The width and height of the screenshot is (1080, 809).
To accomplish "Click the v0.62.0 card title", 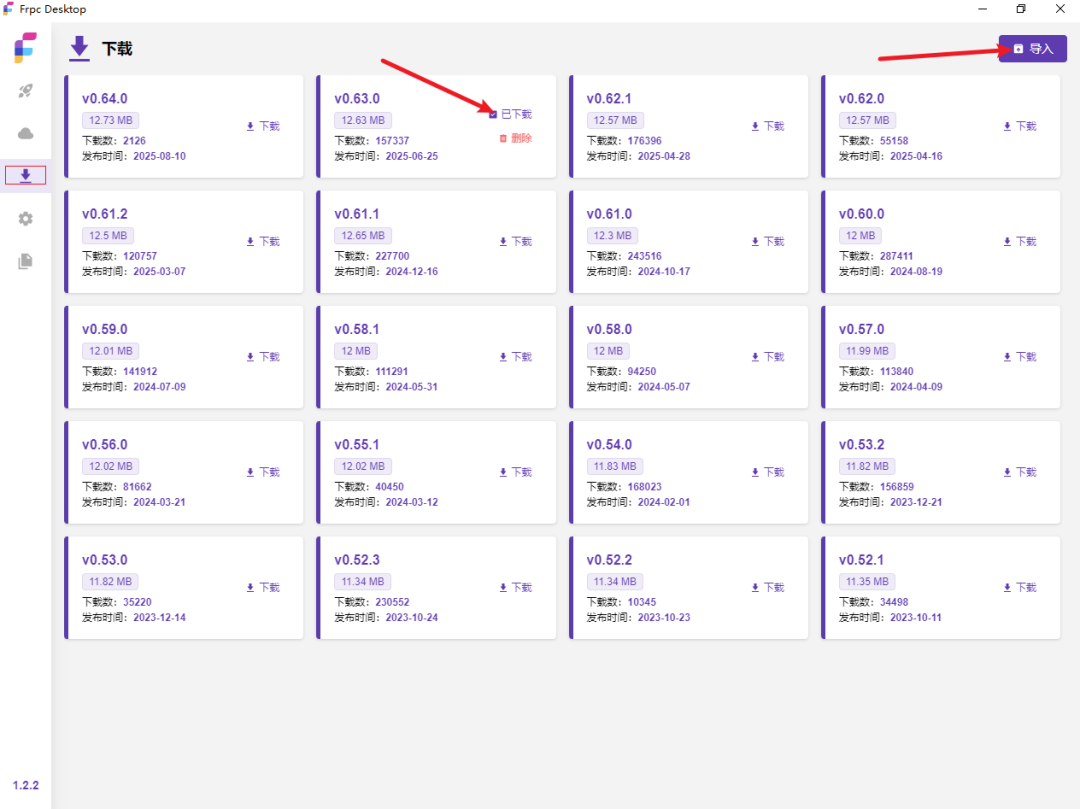I will (x=862, y=98).
